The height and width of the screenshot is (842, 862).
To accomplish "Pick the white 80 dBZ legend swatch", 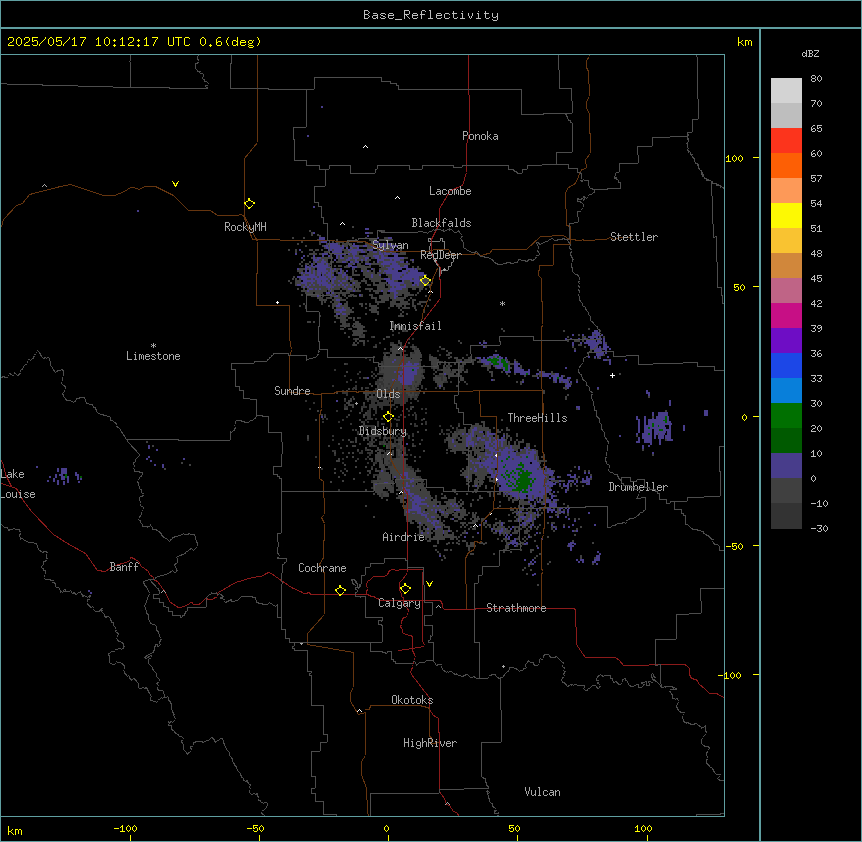I will (786, 91).
